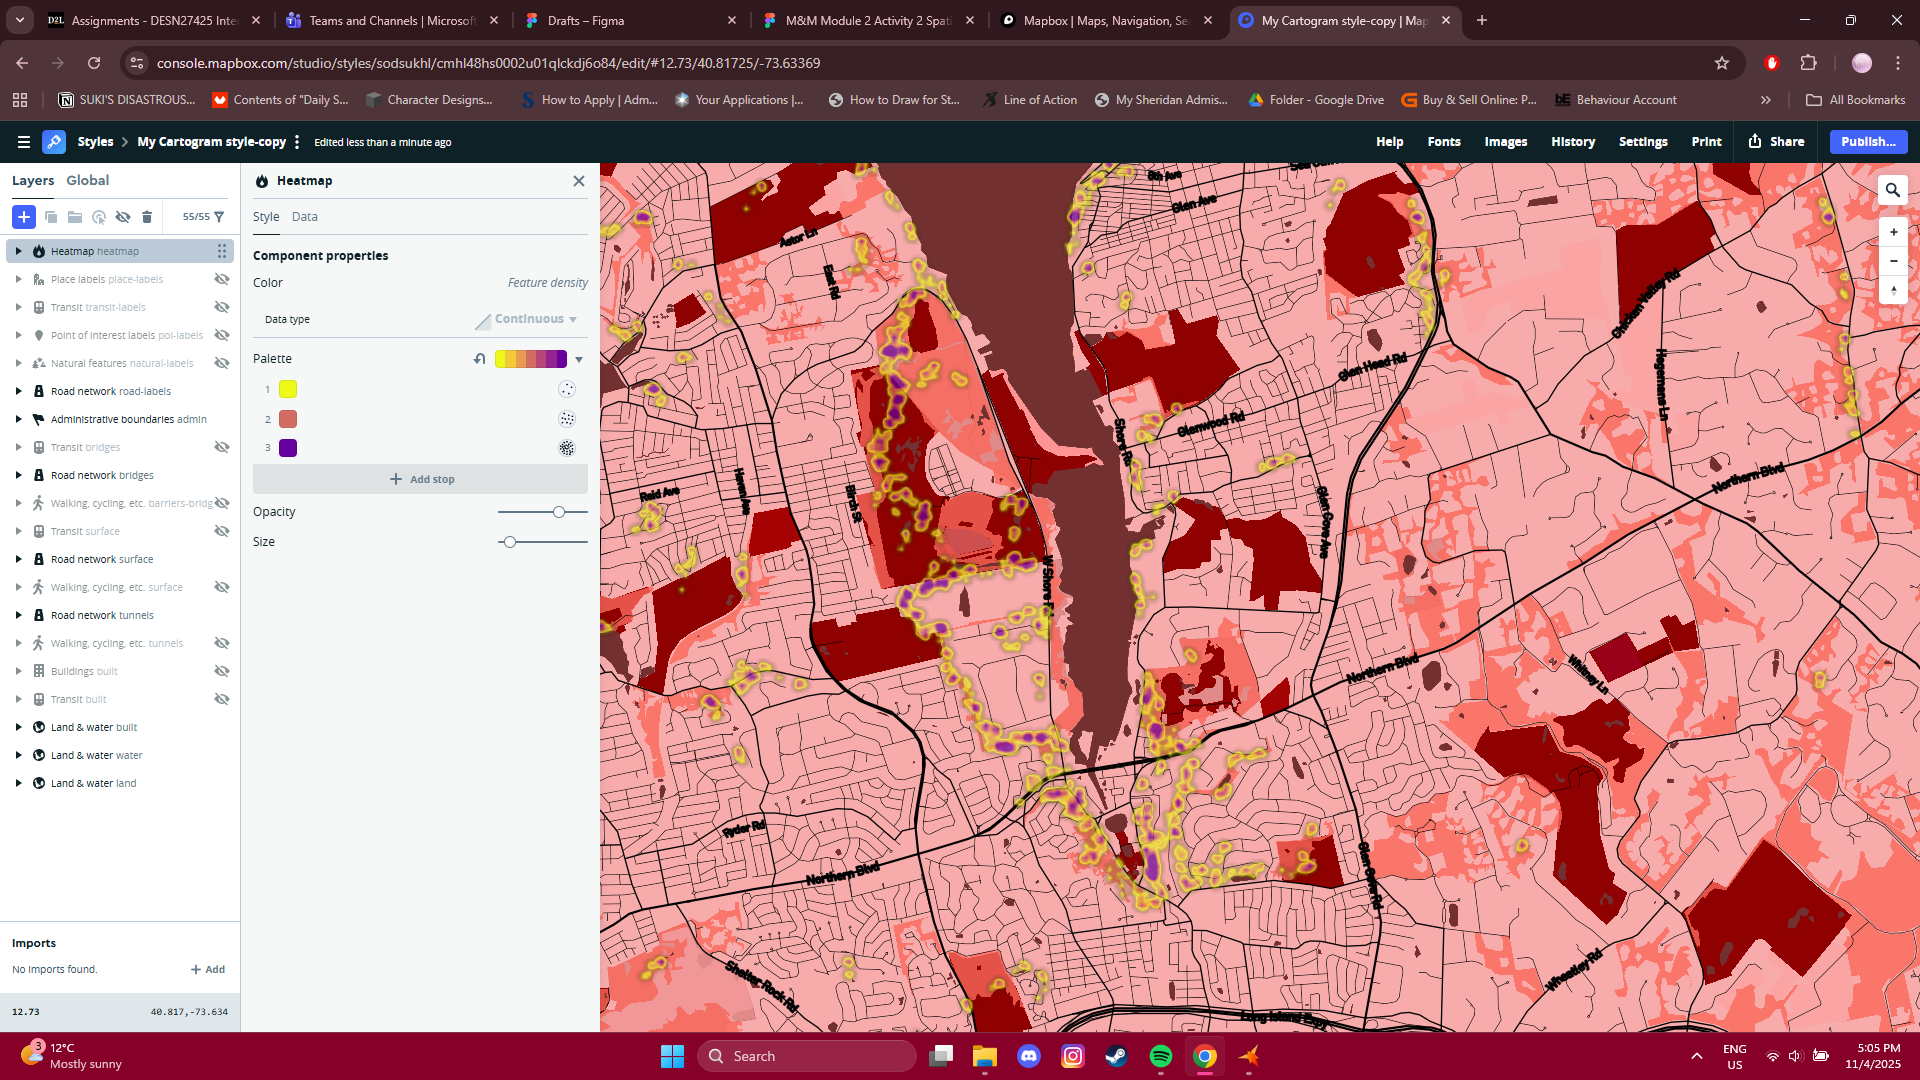Activate the select features cursor icon
Image resolution: width=1920 pixels, height=1080 pixels.
point(98,217)
